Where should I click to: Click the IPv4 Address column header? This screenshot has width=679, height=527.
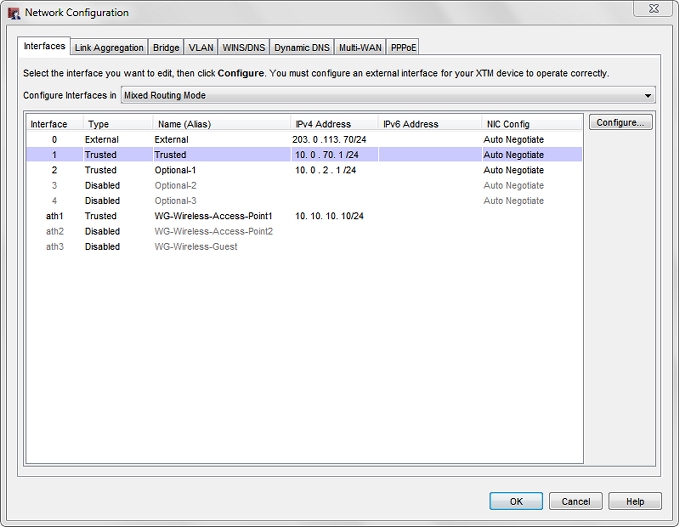[x=334, y=124]
